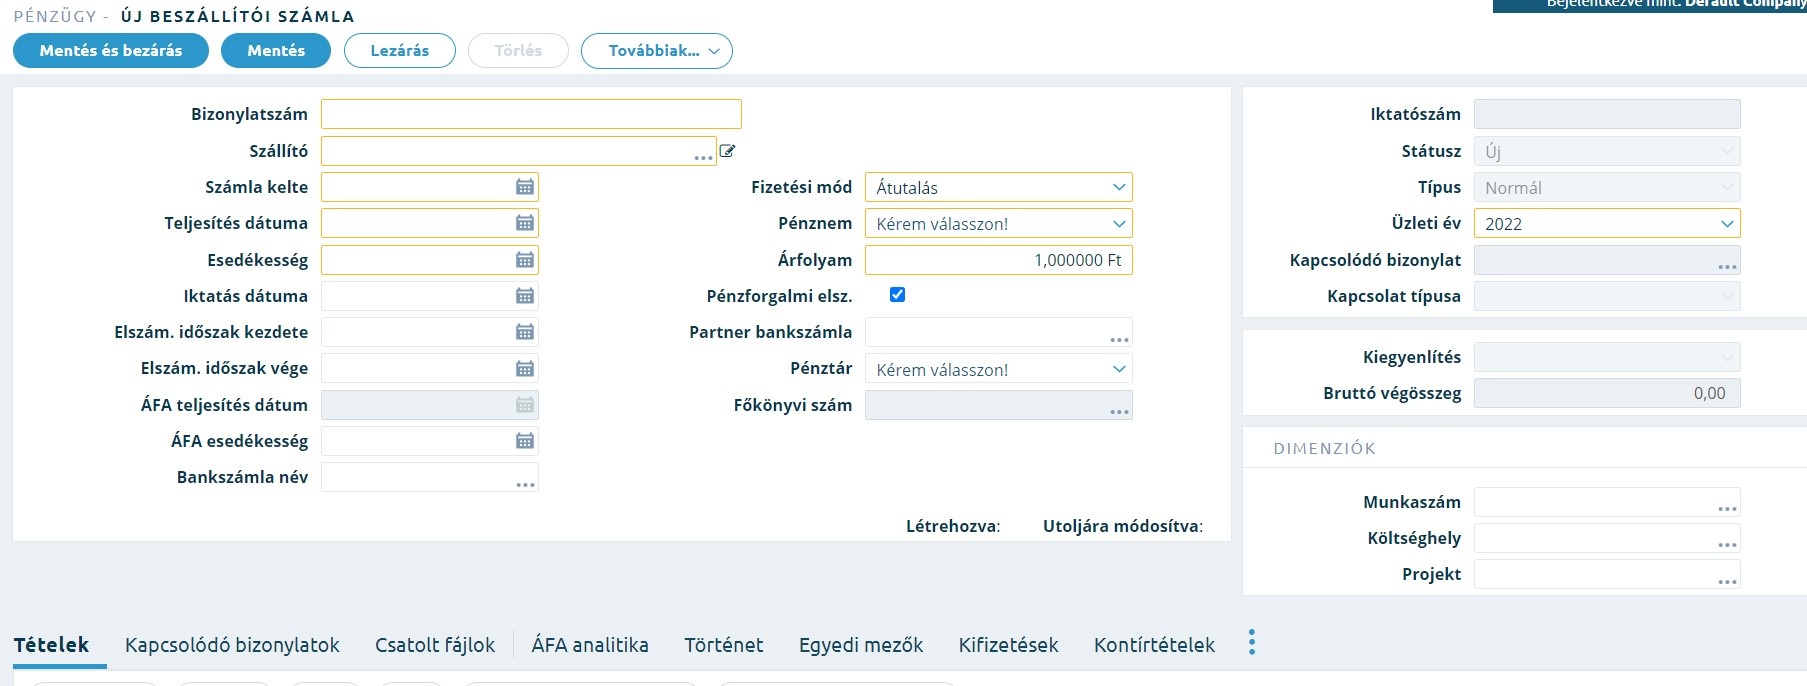
Task: Focus Bizonylatszám input field
Action: [531, 114]
